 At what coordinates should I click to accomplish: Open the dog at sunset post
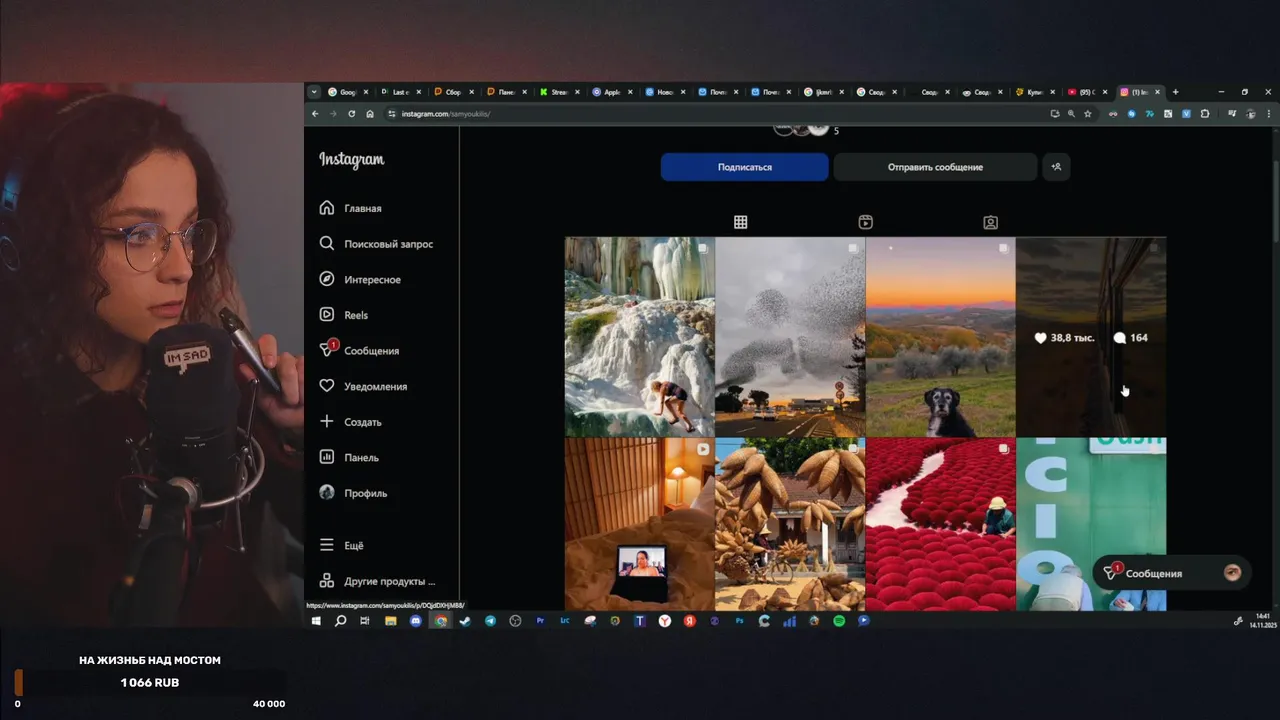click(x=940, y=337)
